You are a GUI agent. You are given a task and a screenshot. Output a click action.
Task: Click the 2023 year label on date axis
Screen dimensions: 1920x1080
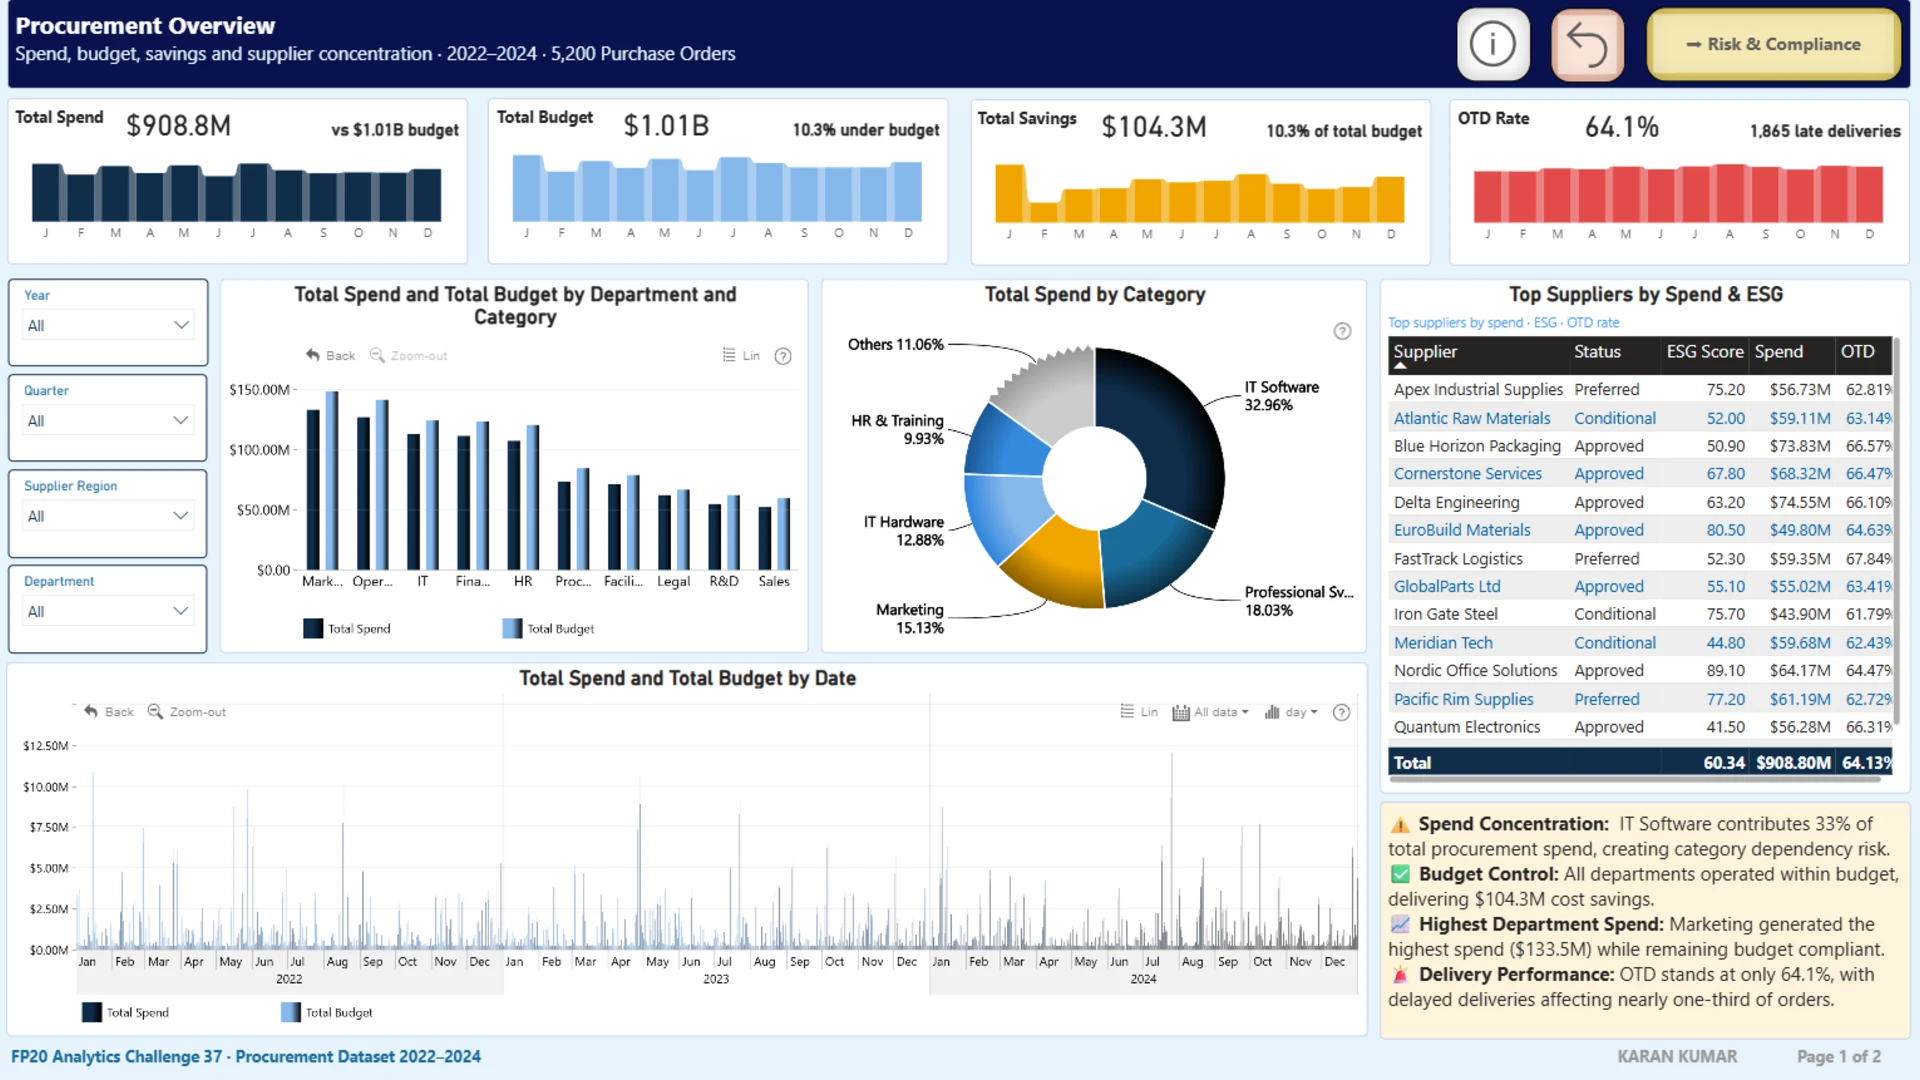[716, 980]
